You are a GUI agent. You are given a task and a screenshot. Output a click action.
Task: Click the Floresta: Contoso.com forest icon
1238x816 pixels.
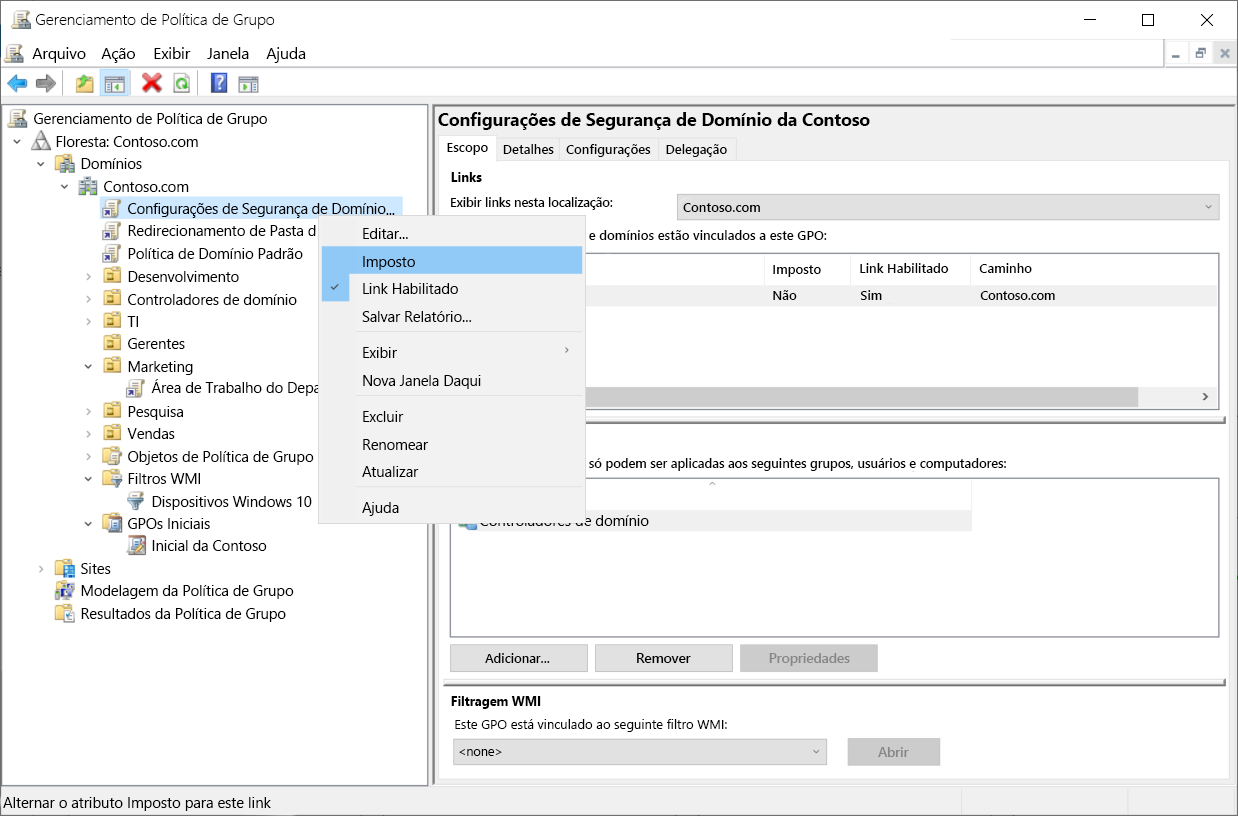point(41,141)
